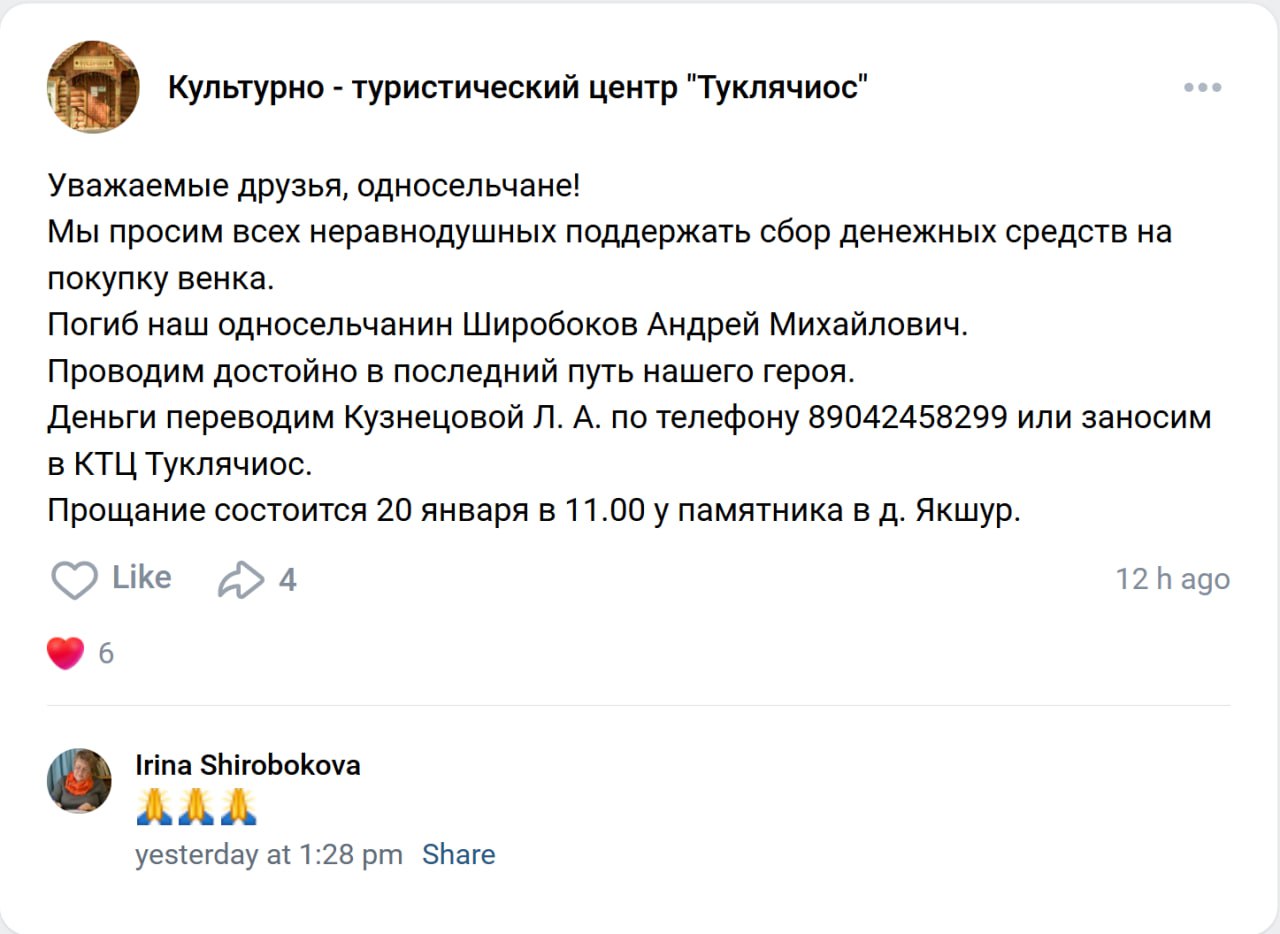Click the share count number 4
Screen dimensions: 1280x934
coord(287,579)
